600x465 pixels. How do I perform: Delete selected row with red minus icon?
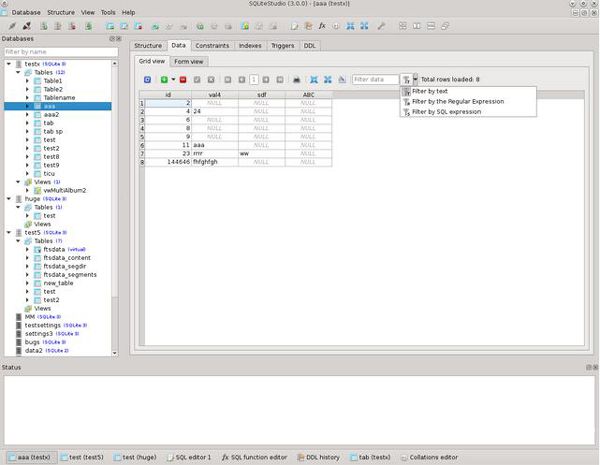point(183,80)
